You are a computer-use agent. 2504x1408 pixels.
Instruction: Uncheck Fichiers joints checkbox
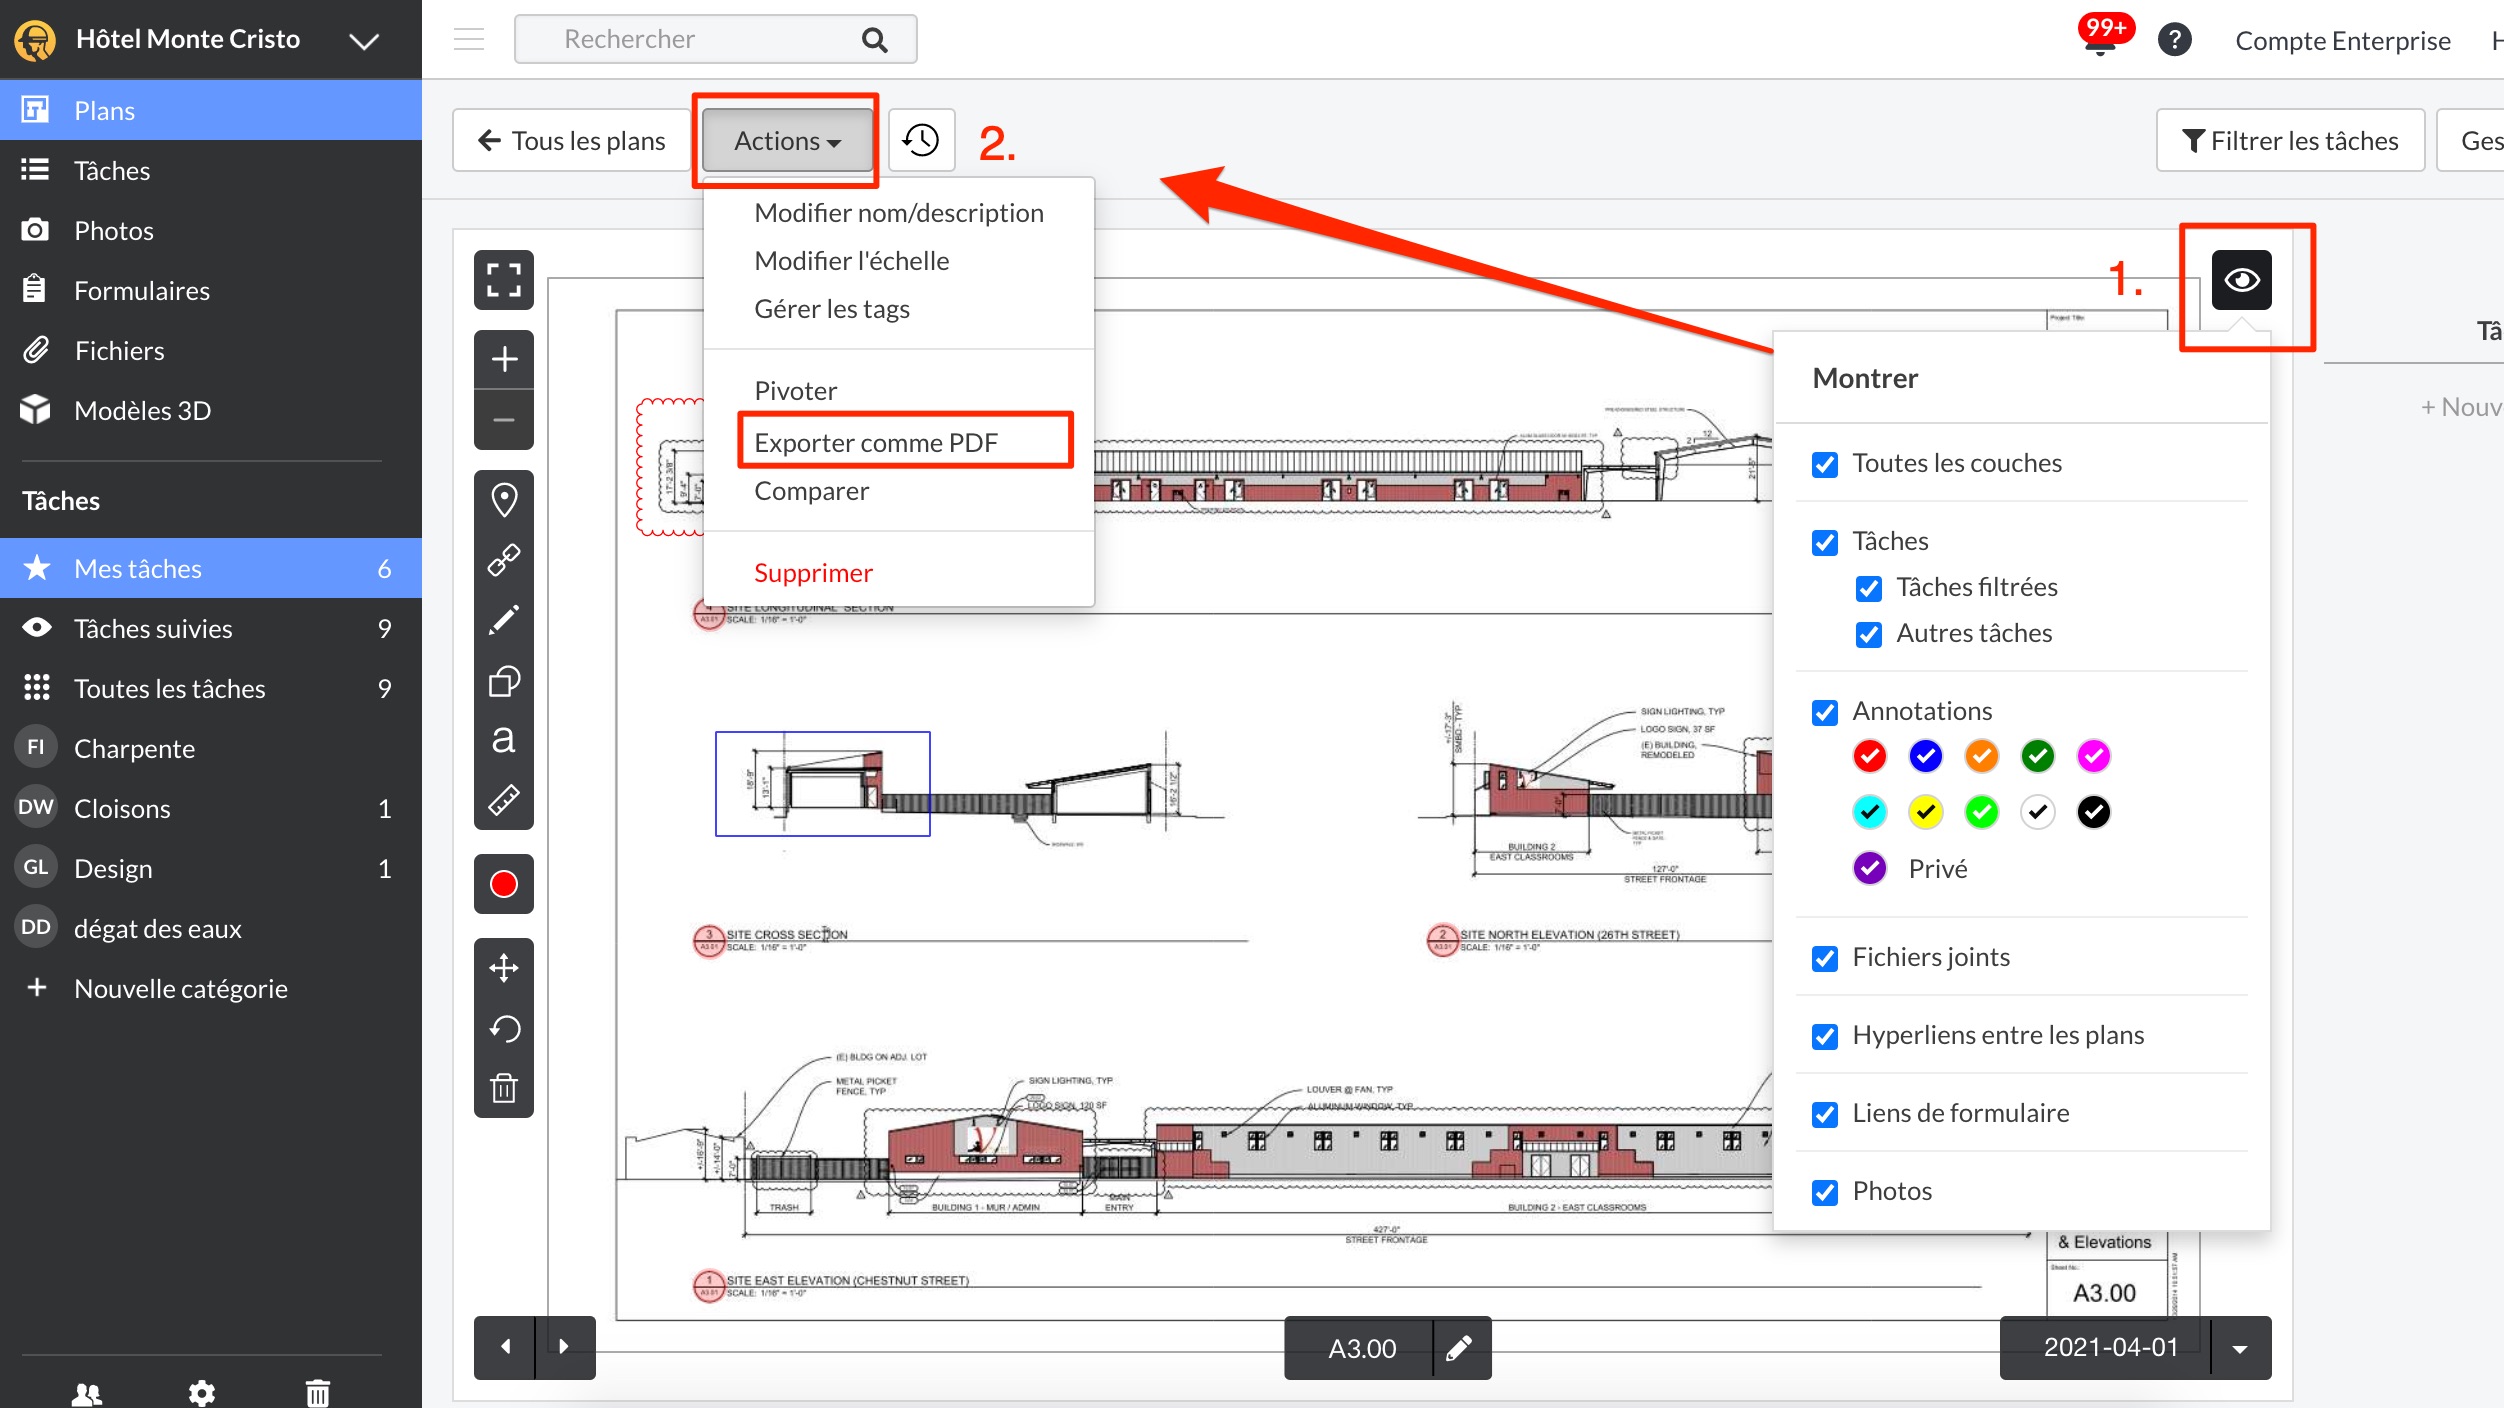pyautogui.click(x=1825, y=958)
